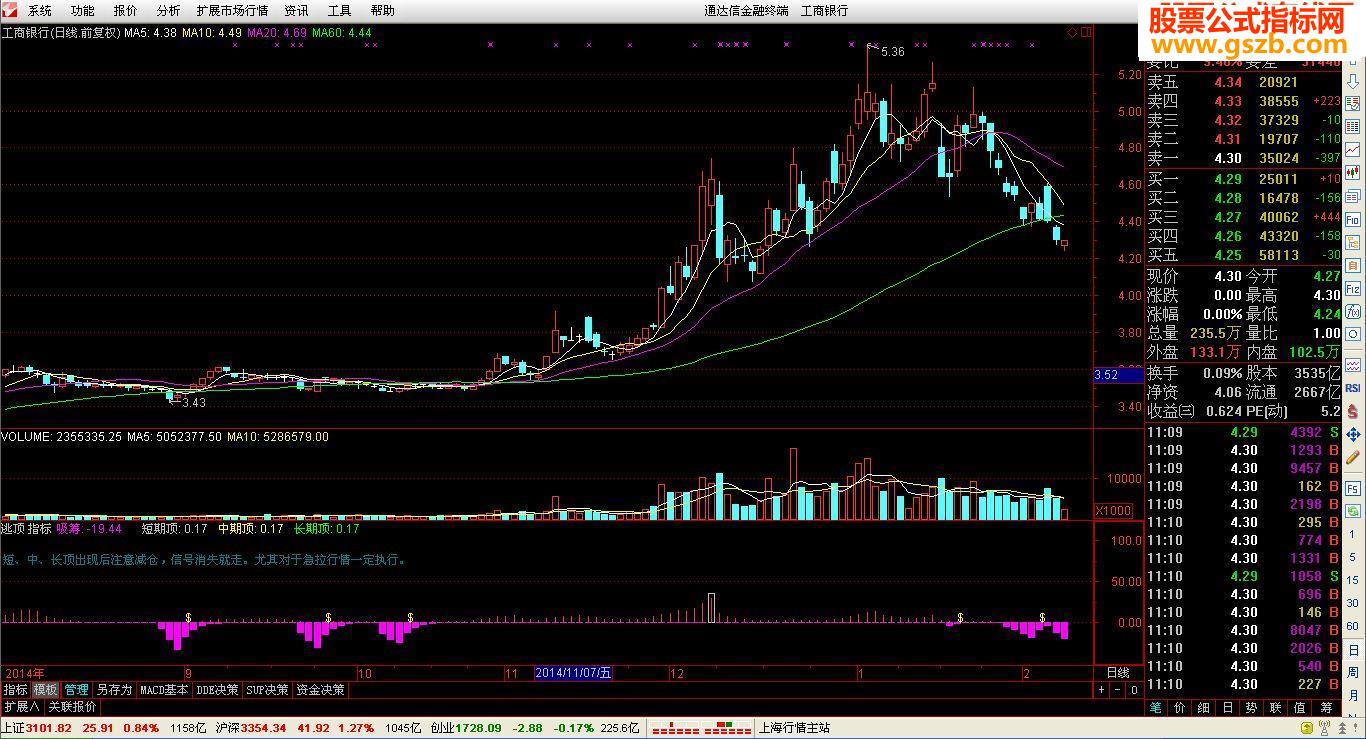Select the pencil drawing tool icon

point(1353,456)
